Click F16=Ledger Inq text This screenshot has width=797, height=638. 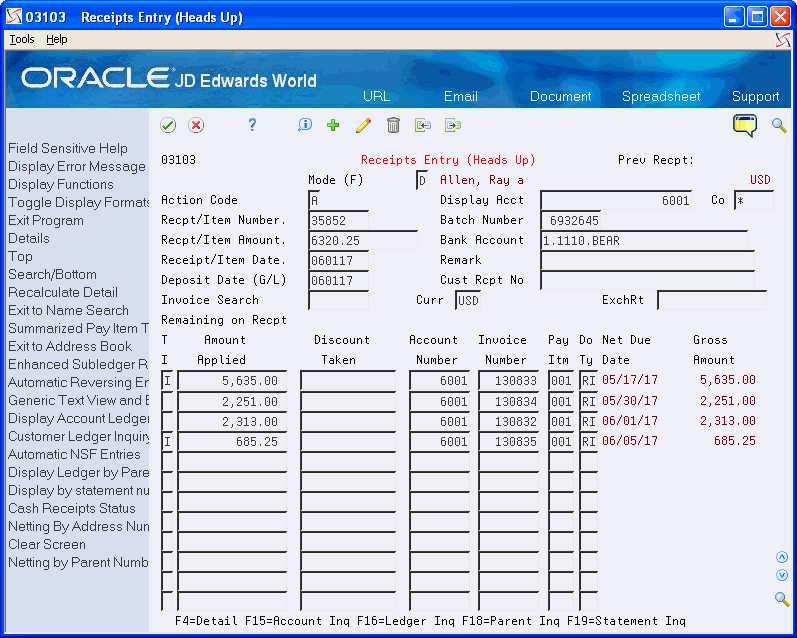coord(405,621)
